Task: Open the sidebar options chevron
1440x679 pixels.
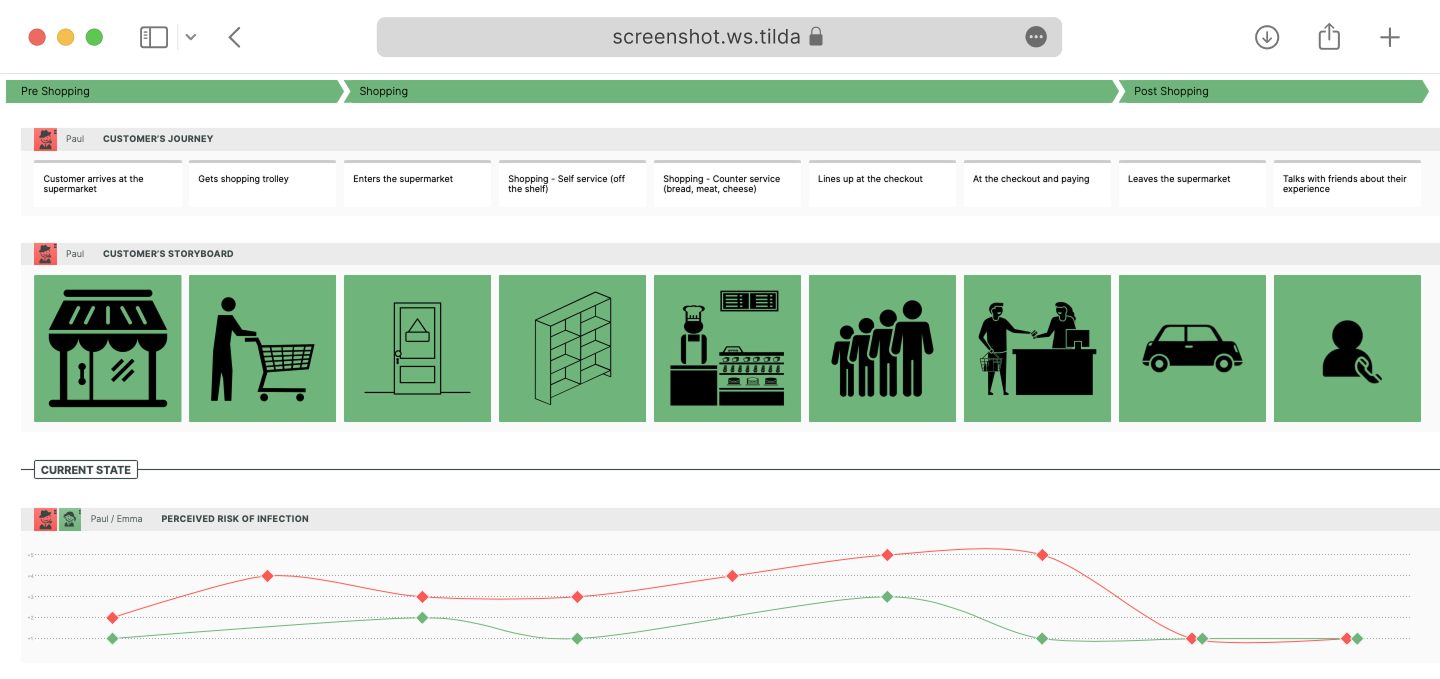Action: pos(191,37)
